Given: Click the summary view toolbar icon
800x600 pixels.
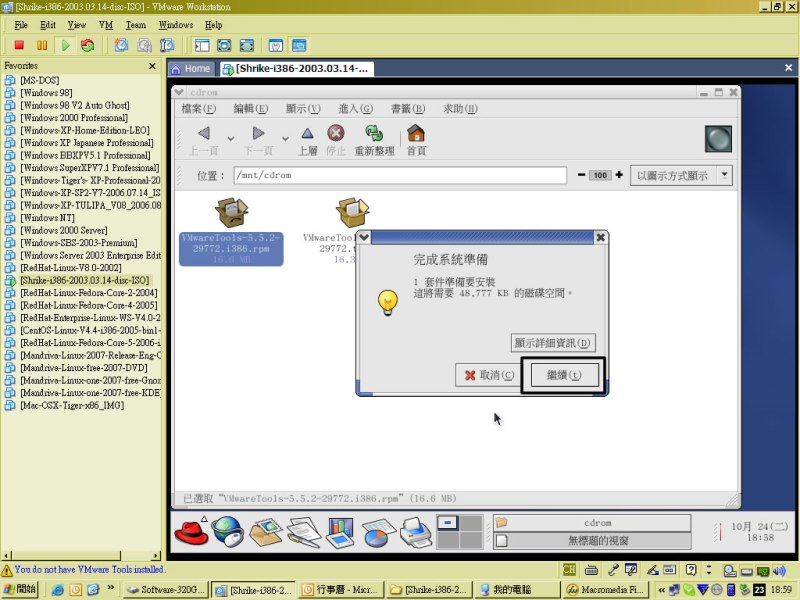Looking at the screenshot, I should (276, 45).
